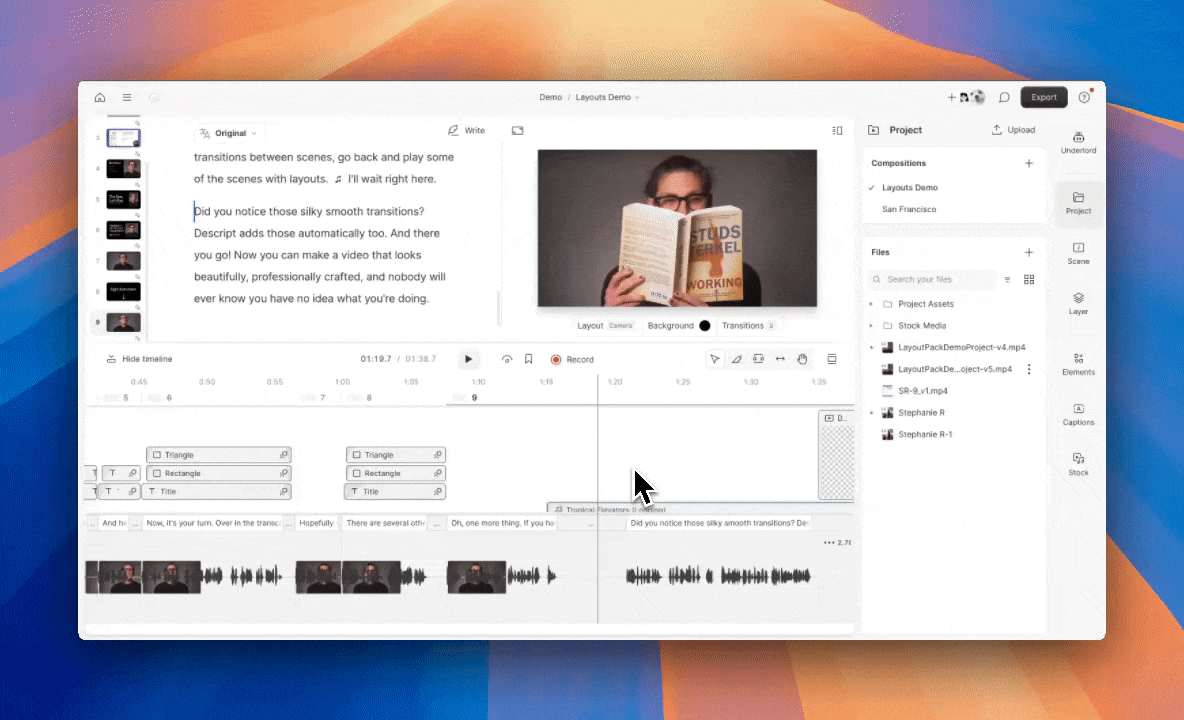Select the slip double-arrow tool

pos(780,359)
